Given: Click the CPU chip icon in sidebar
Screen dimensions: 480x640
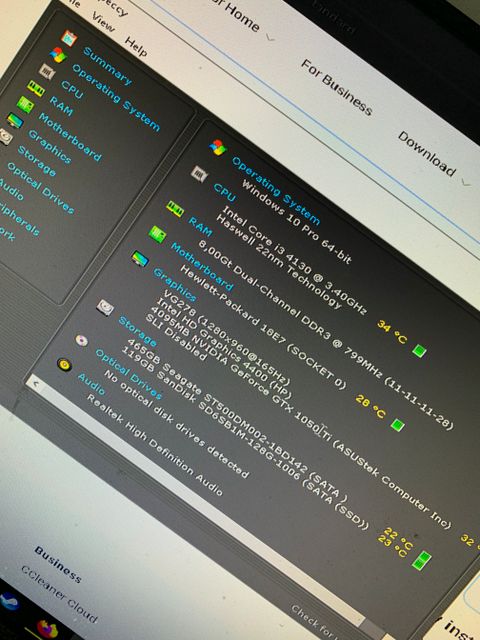Looking at the screenshot, I should click(x=47, y=71).
